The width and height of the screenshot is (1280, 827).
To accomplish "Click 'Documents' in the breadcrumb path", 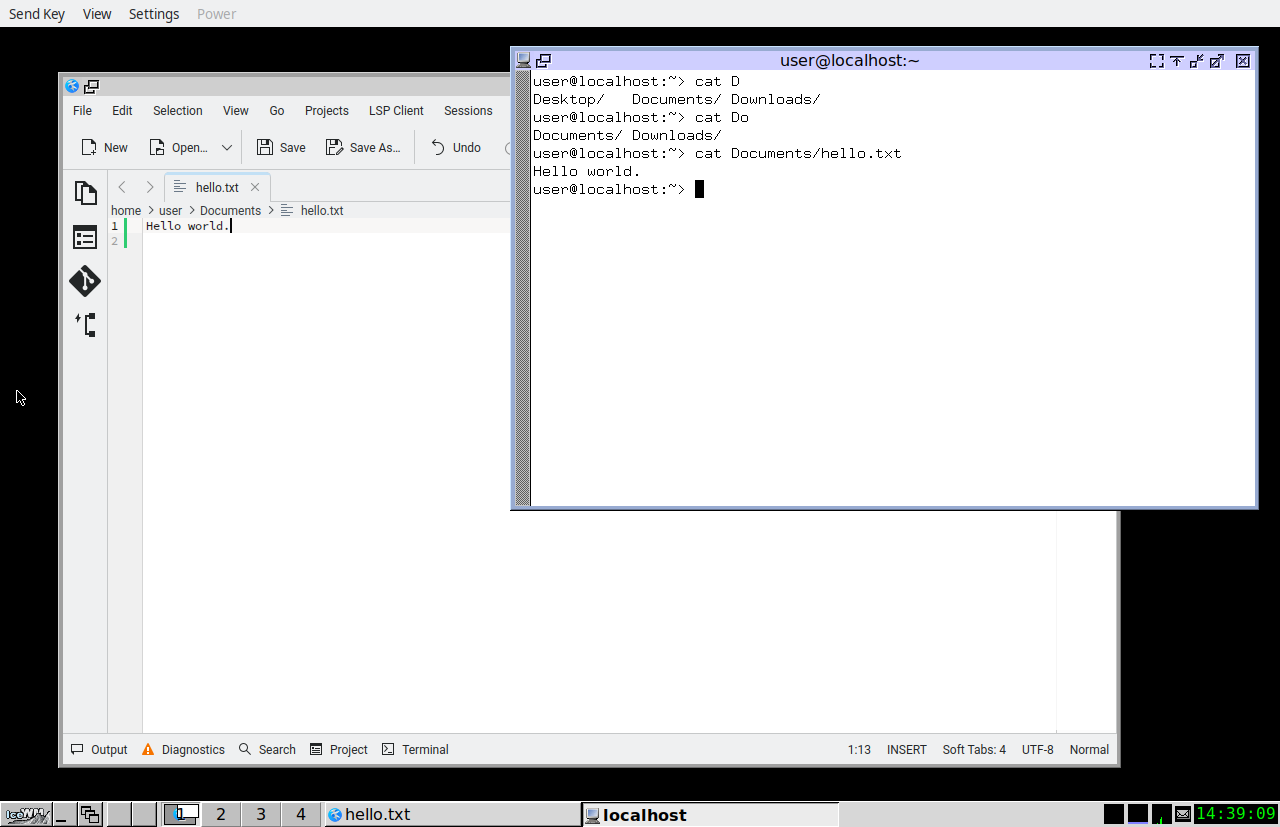I will (230, 210).
